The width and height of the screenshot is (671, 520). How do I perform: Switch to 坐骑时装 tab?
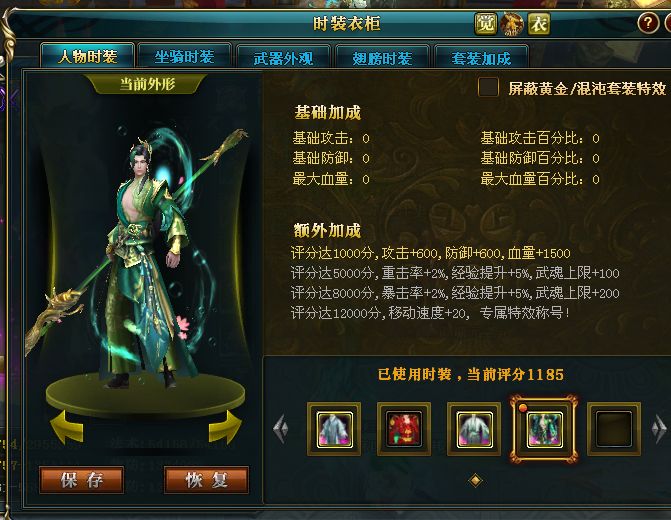tap(185, 56)
